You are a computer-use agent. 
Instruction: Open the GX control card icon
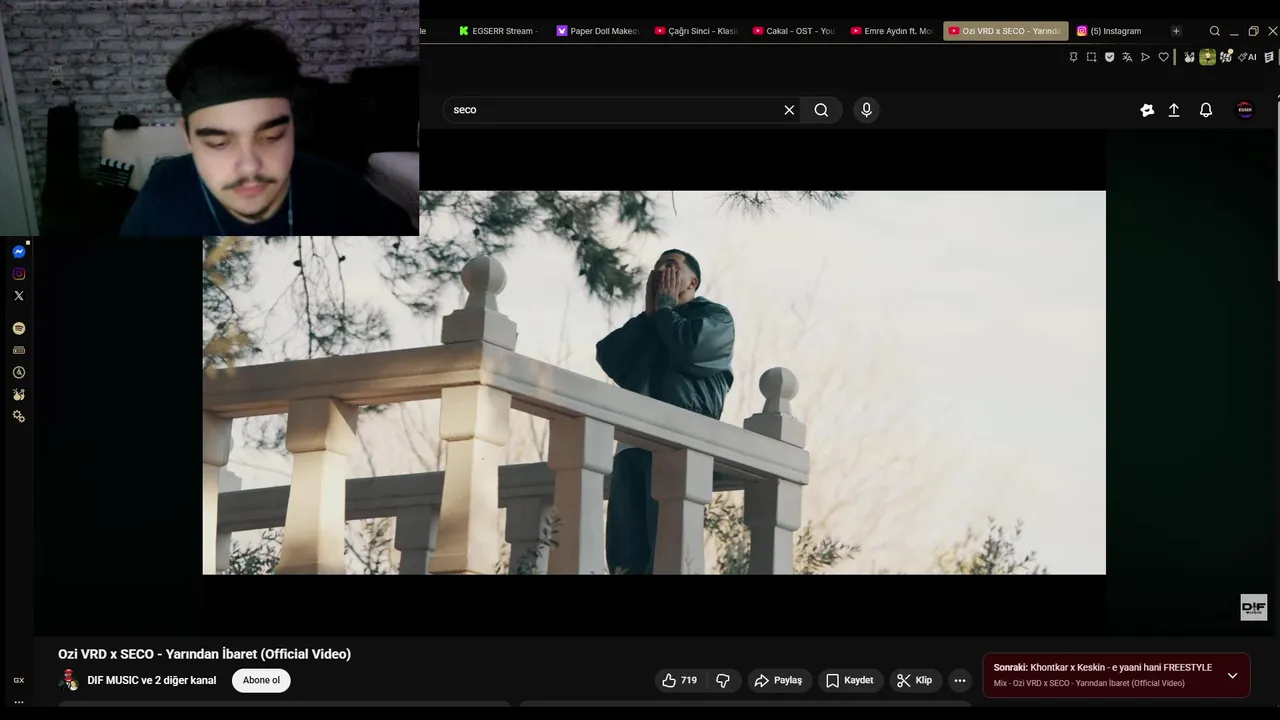pyautogui.click(x=19, y=350)
